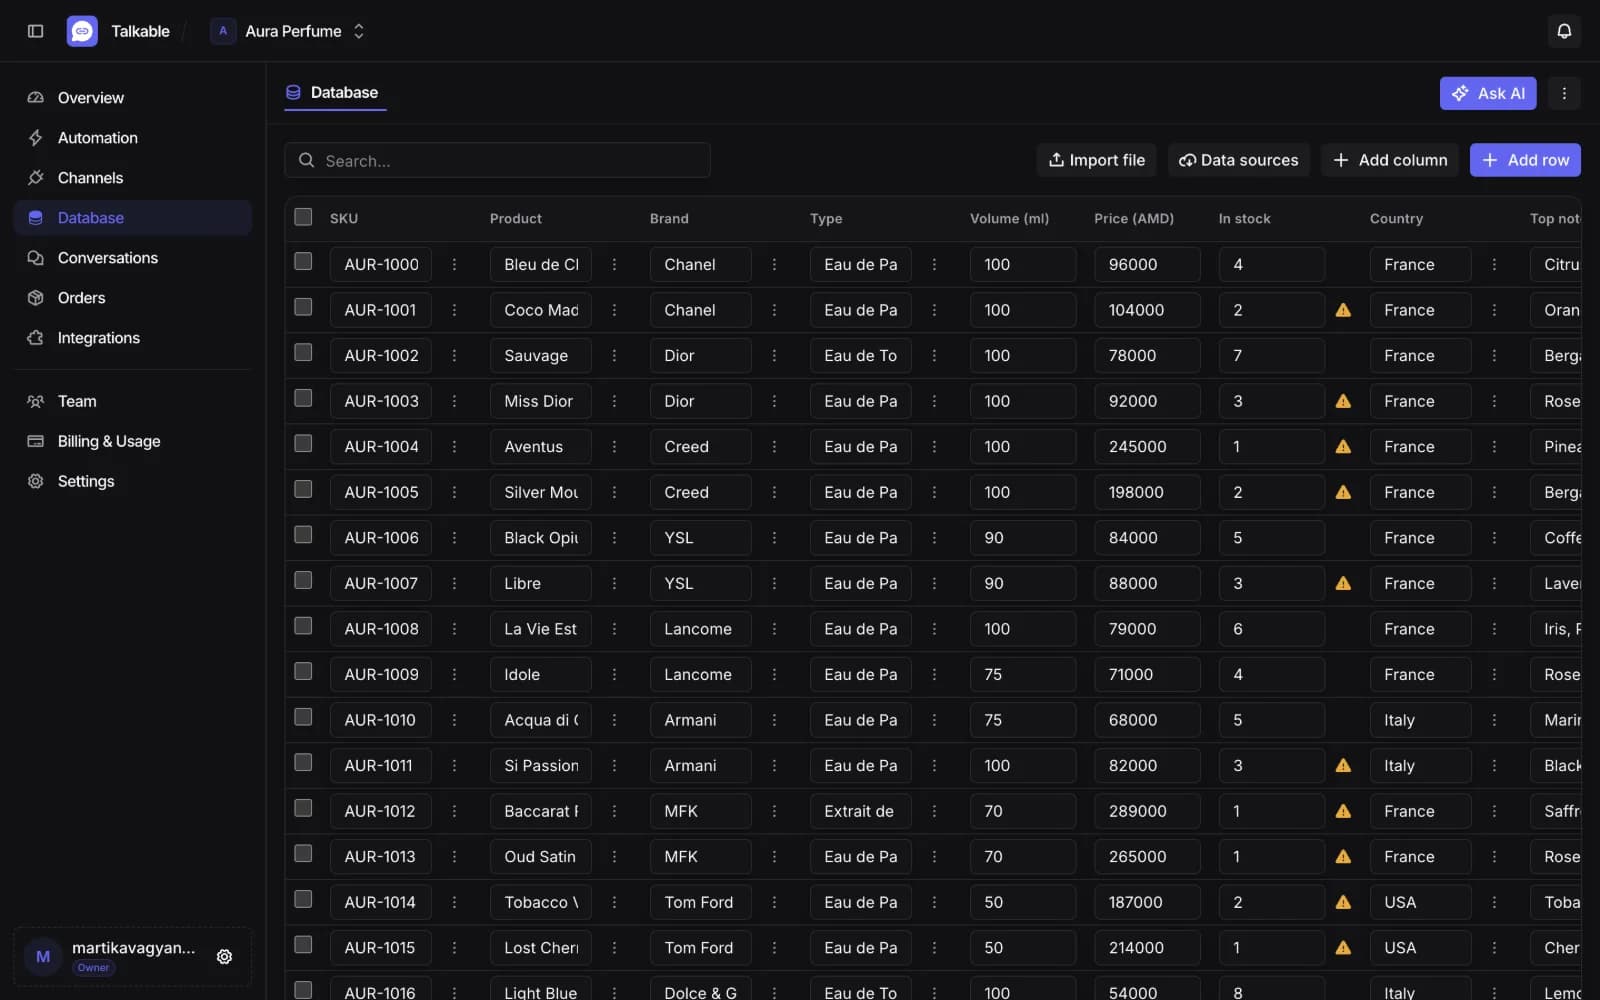
Task: Click Add column button
Action: point(1390,160)
